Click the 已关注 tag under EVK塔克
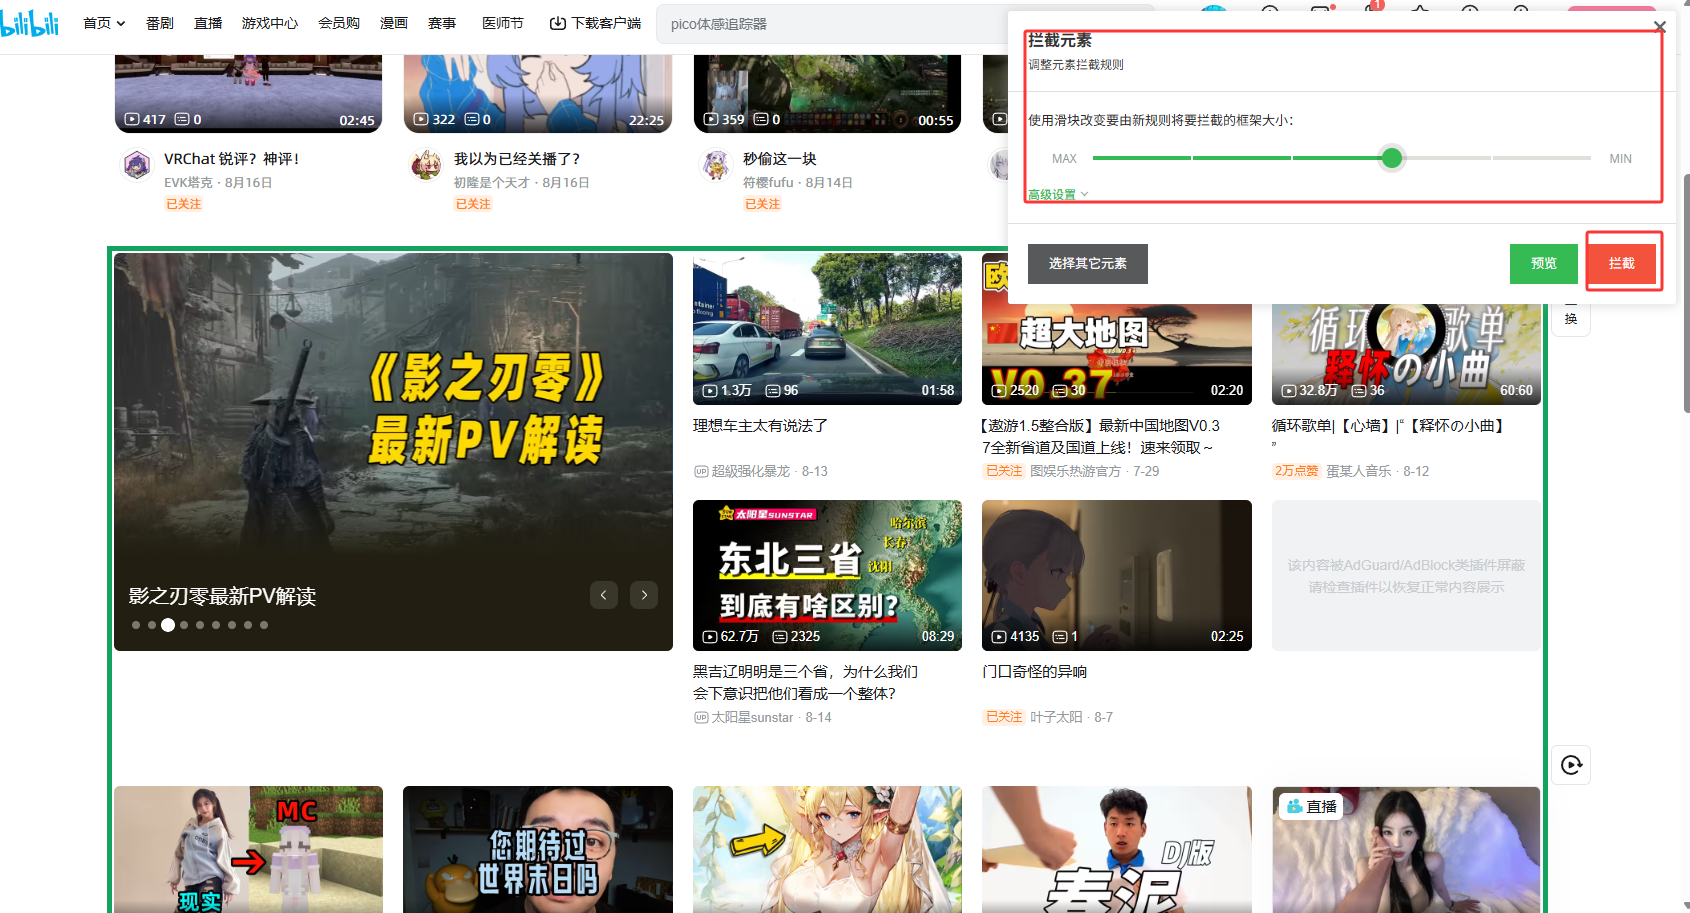1690x913 pixels. click(x=184, y=204)
